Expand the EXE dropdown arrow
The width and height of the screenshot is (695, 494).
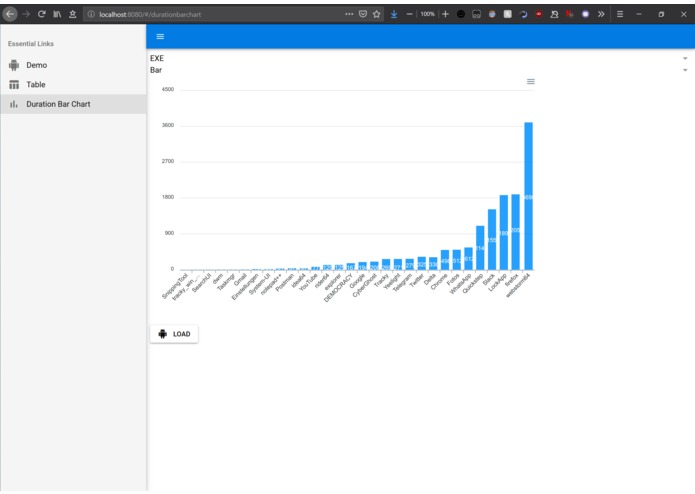point(685,58)
